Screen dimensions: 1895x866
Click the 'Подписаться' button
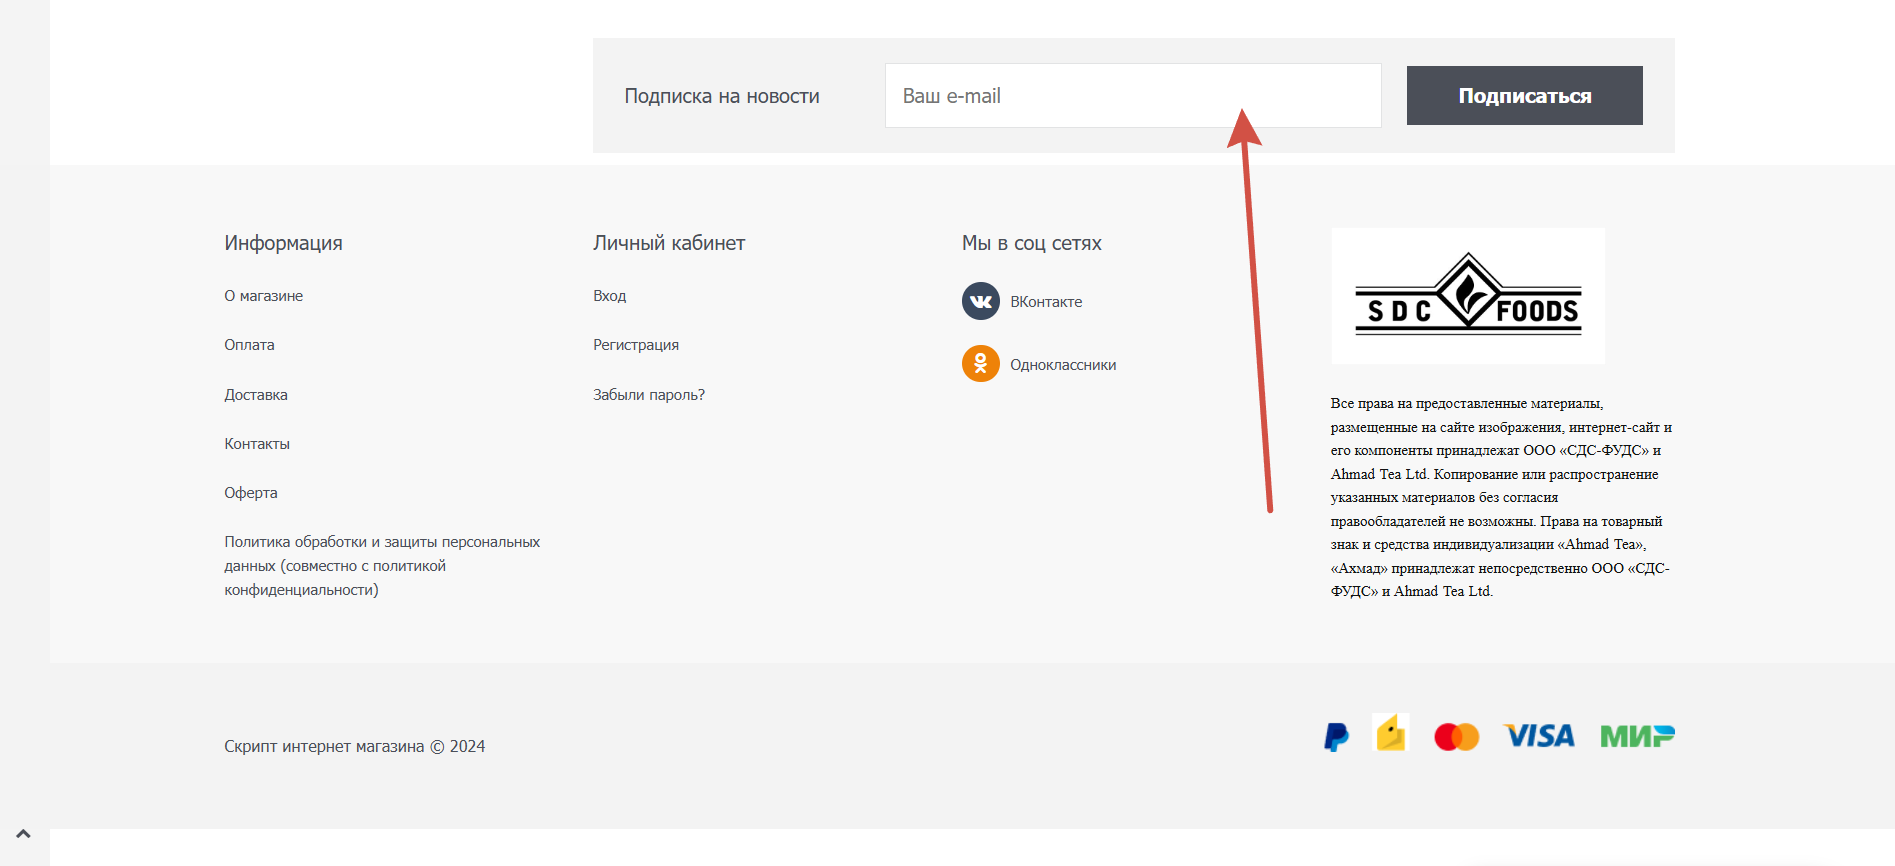[x=1525, y=96]
